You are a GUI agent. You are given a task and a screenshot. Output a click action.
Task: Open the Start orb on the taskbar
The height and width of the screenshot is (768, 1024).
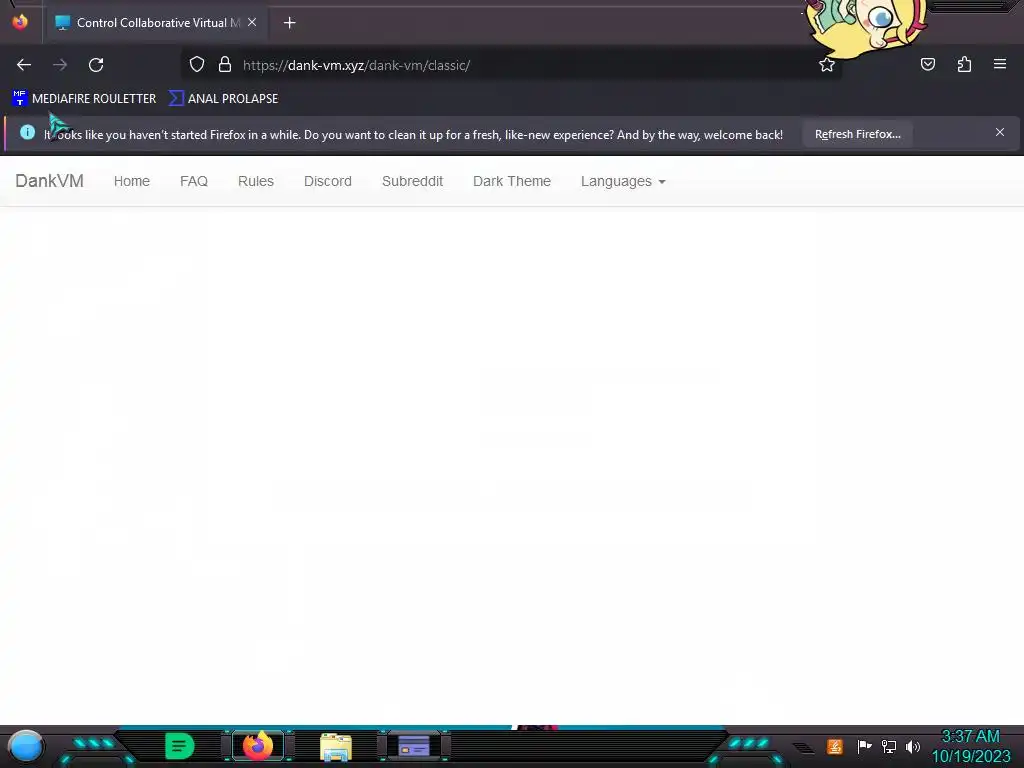click(25, 747)
